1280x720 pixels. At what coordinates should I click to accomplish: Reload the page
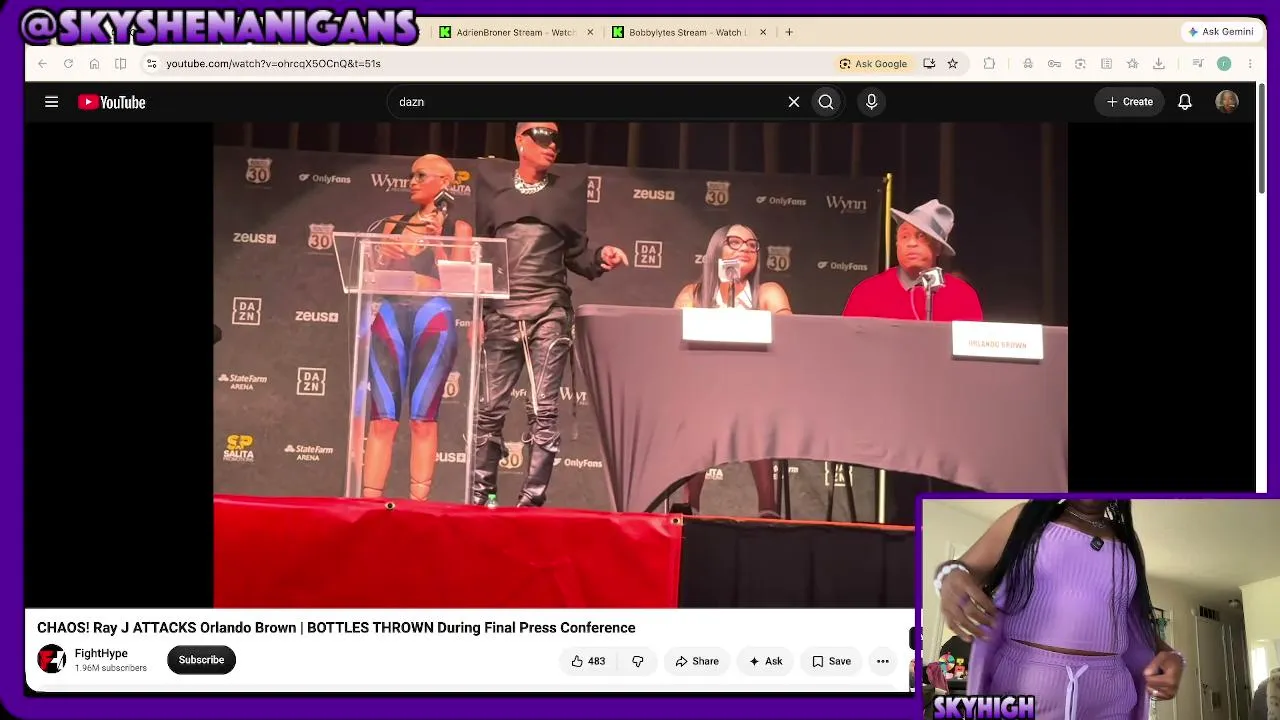pos(68,64)
